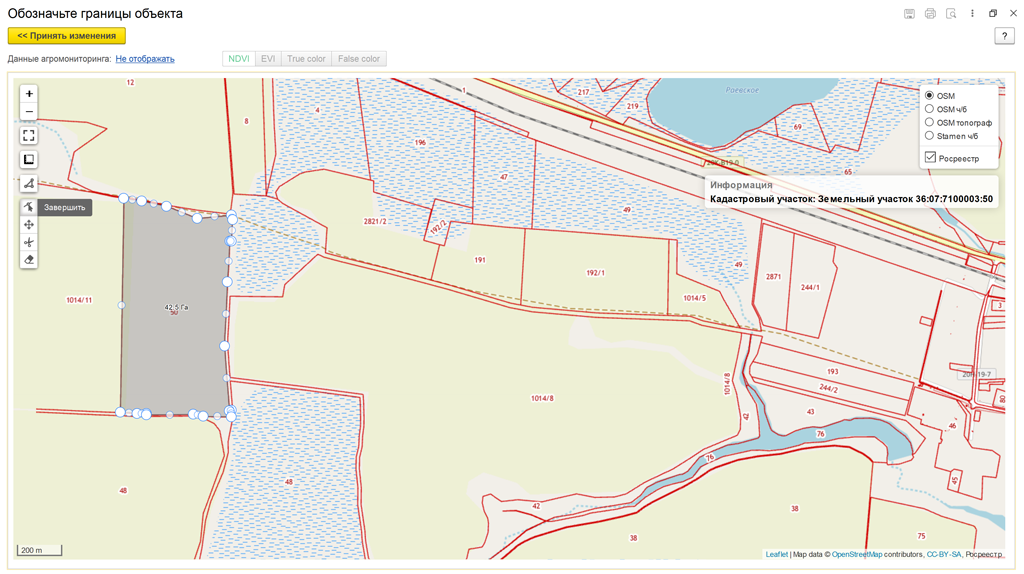Select the move/drag layers tool

(29, 225)
